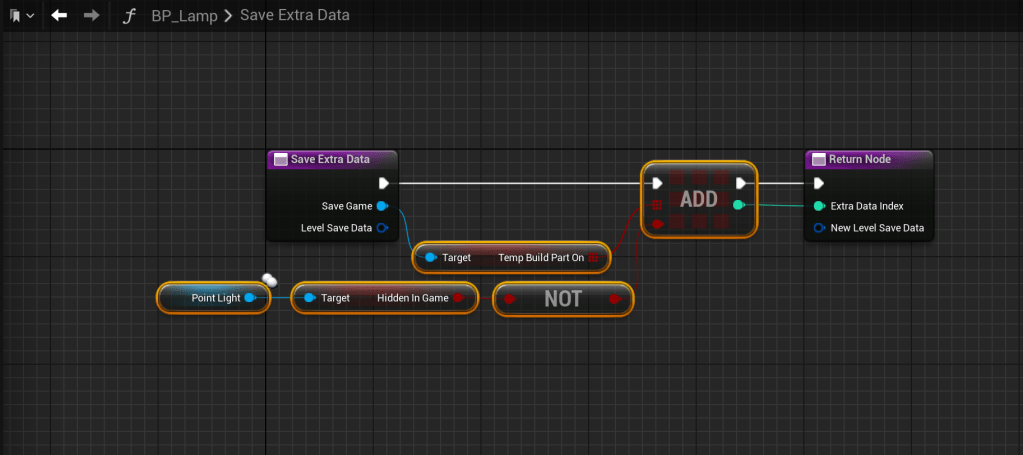Open the bookmarks dropdown in toolbar
1023x455 pixels.
(x=21, y=16)
